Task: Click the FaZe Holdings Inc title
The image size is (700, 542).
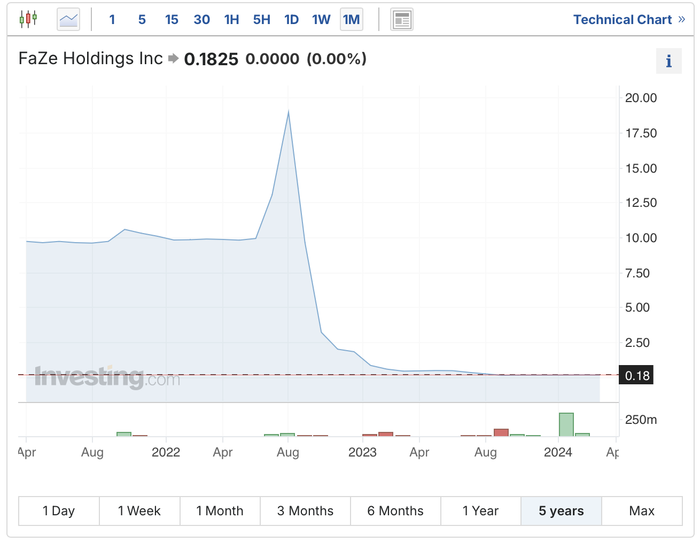Action: click(x=91, y=58)
